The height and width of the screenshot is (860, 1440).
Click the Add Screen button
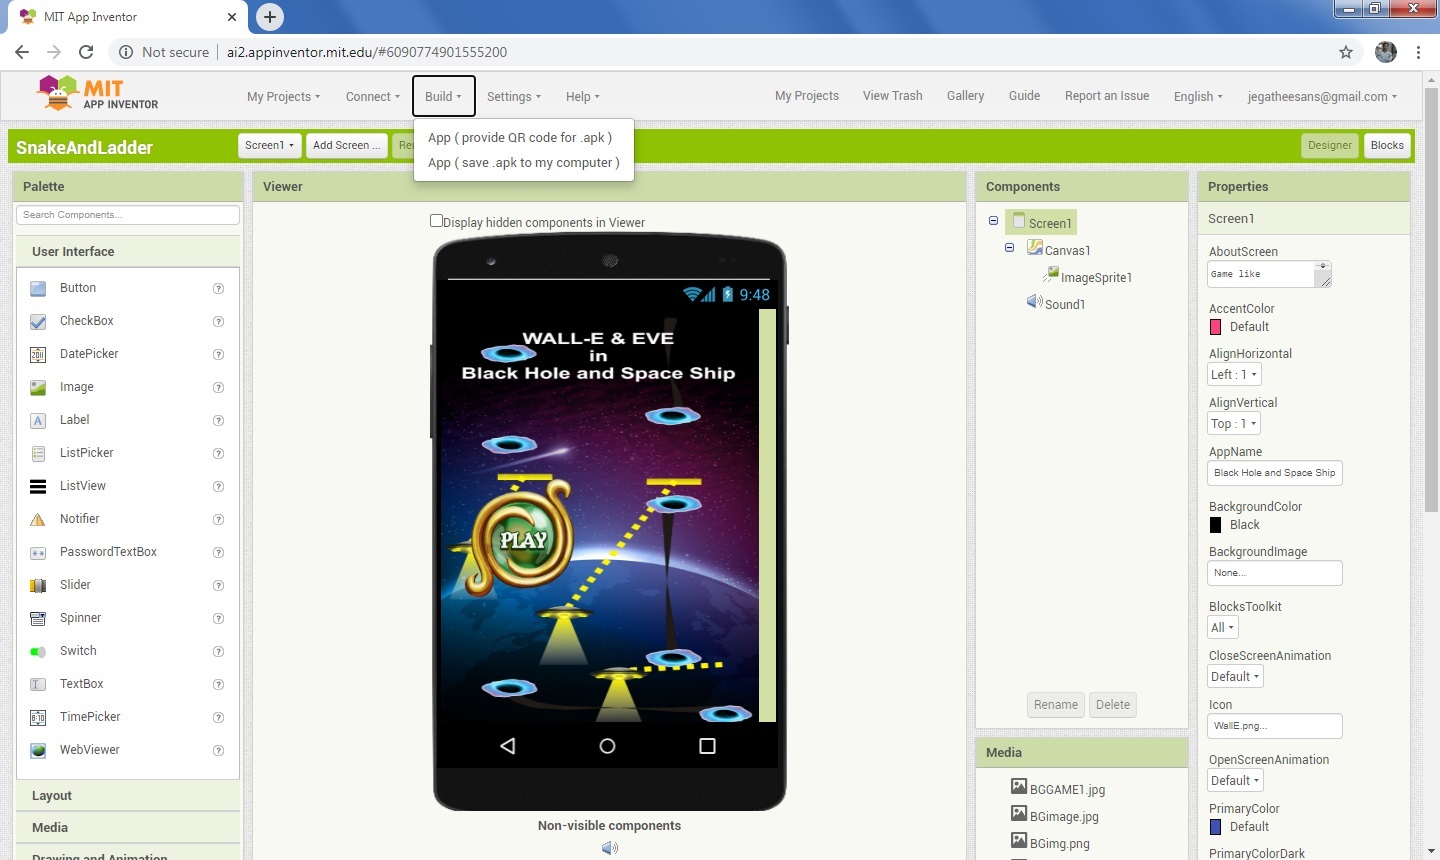346,145
